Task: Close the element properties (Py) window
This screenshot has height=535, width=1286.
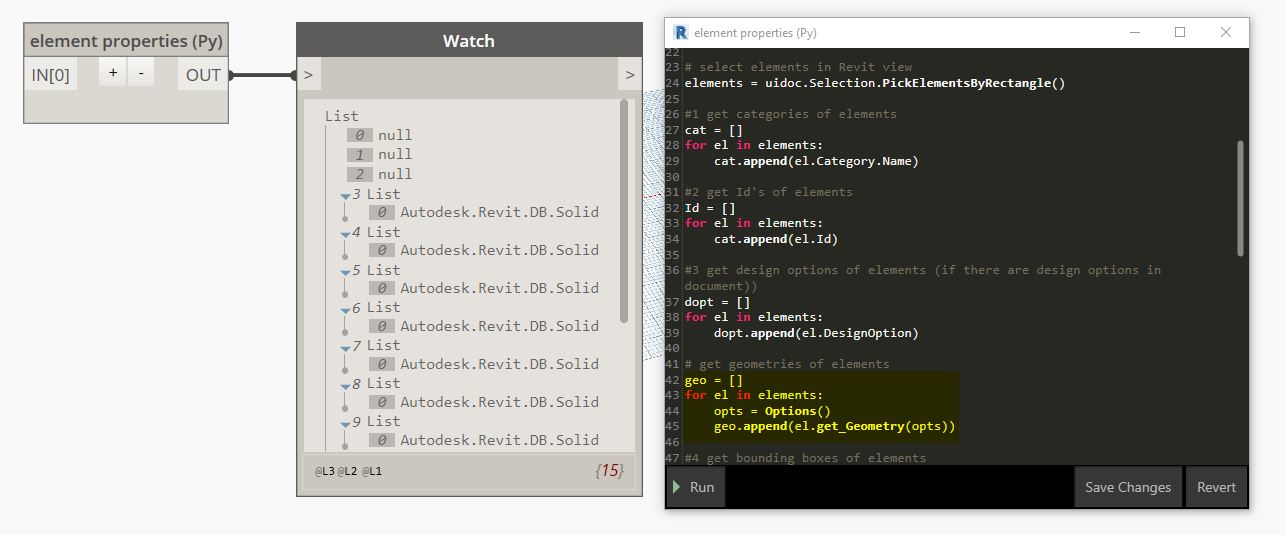Action: (1226, 32)
